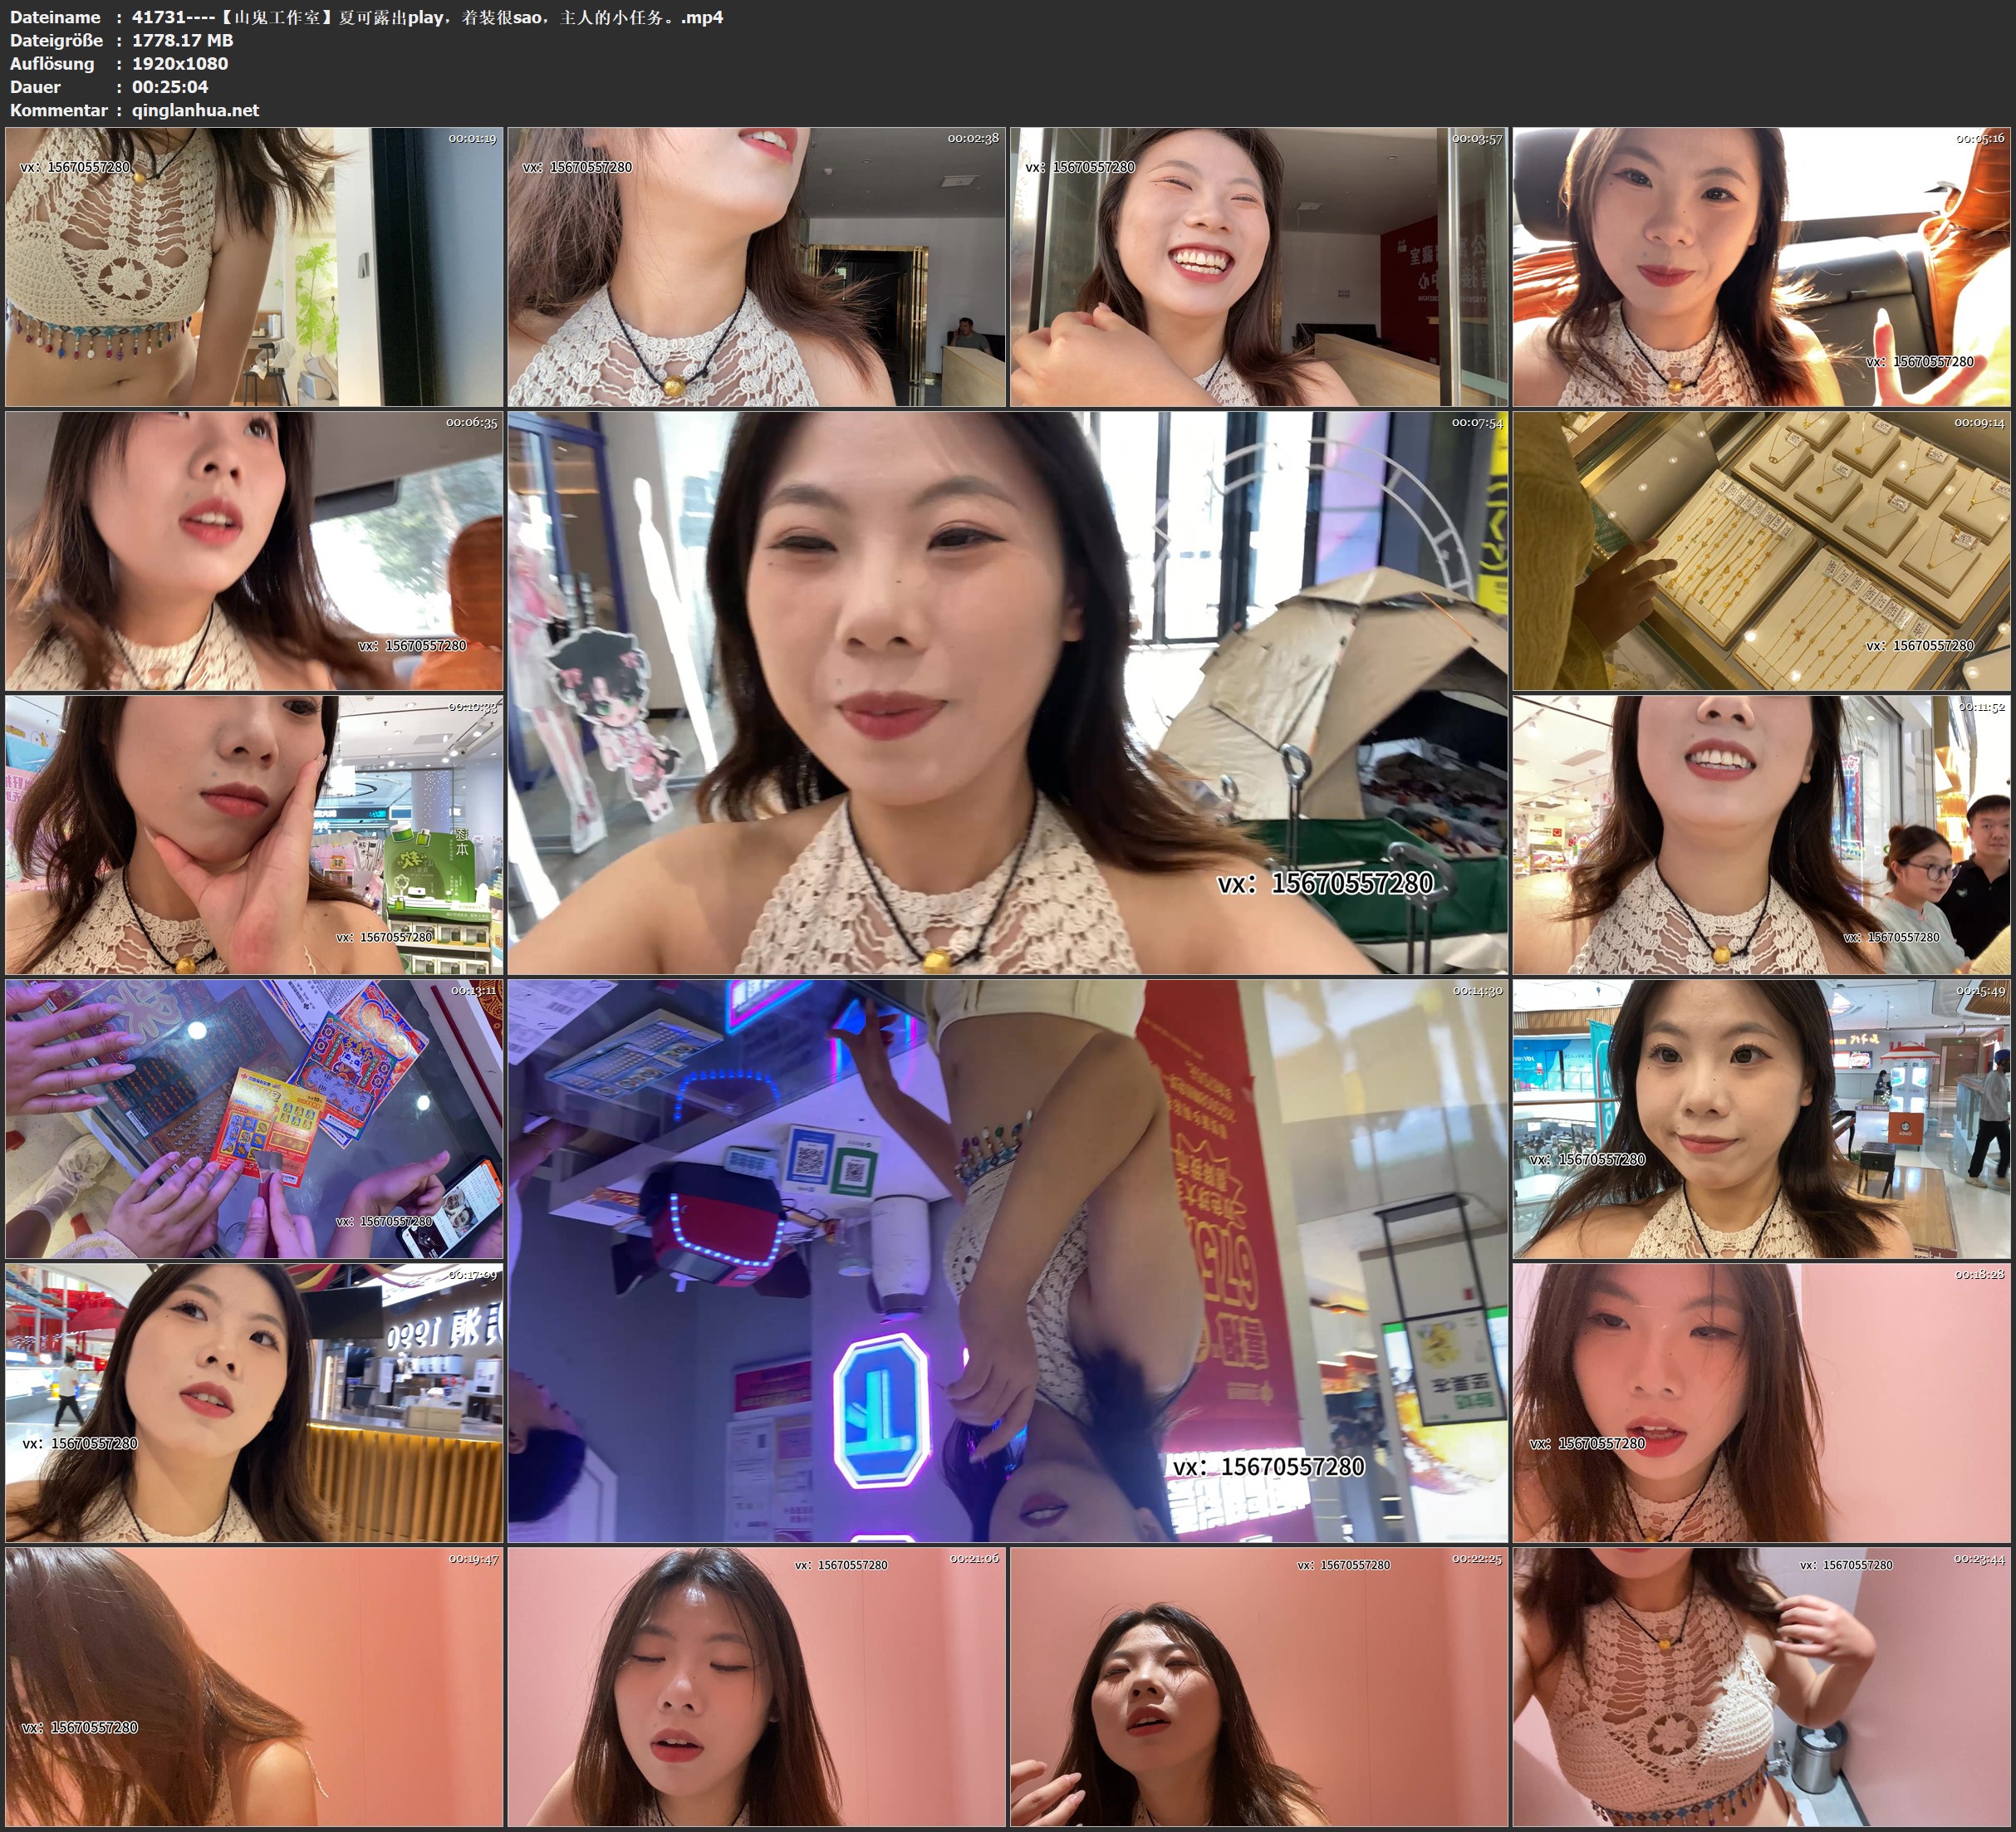Click the final frame at 00:23:44

pyautogui.click(x=1762, y=1687)
